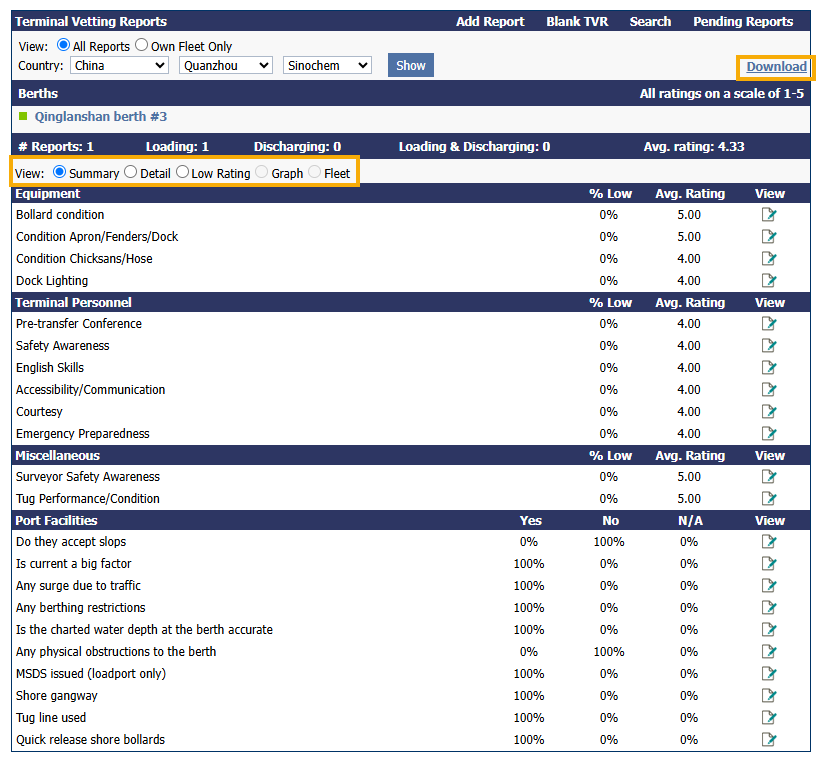
Task: Open the Sinochem terminal dropdown
Action: pyautogui.click(x=327, y=66)
